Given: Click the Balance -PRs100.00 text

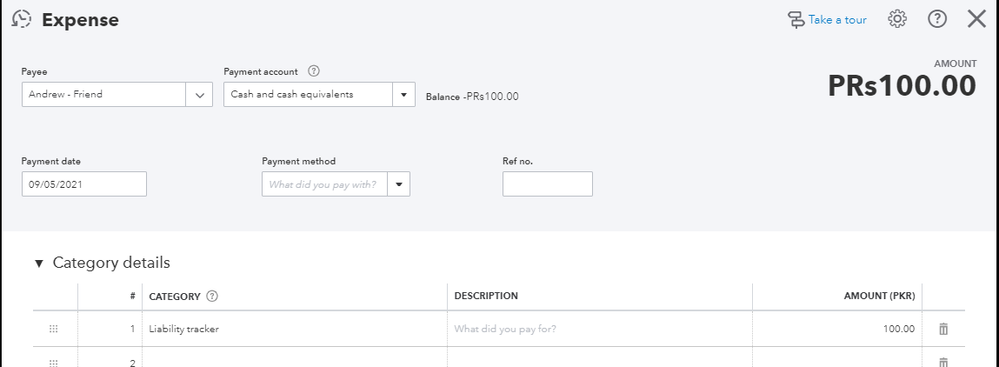Looking at the screenshot, I should (x=472, y=97).
